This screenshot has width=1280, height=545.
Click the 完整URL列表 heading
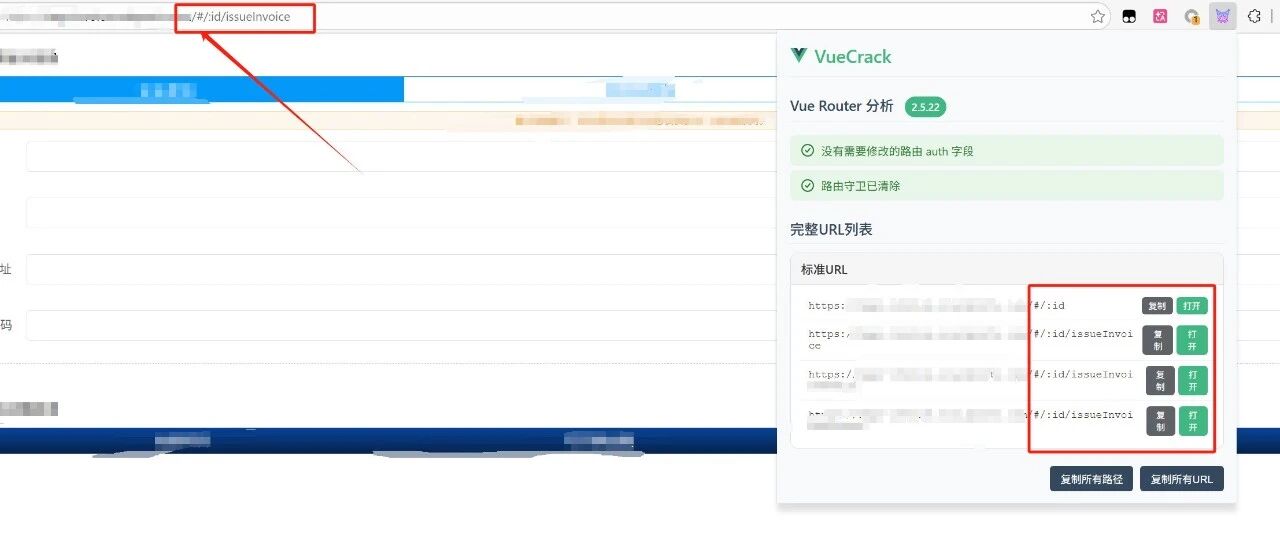(x=831, y=229)
